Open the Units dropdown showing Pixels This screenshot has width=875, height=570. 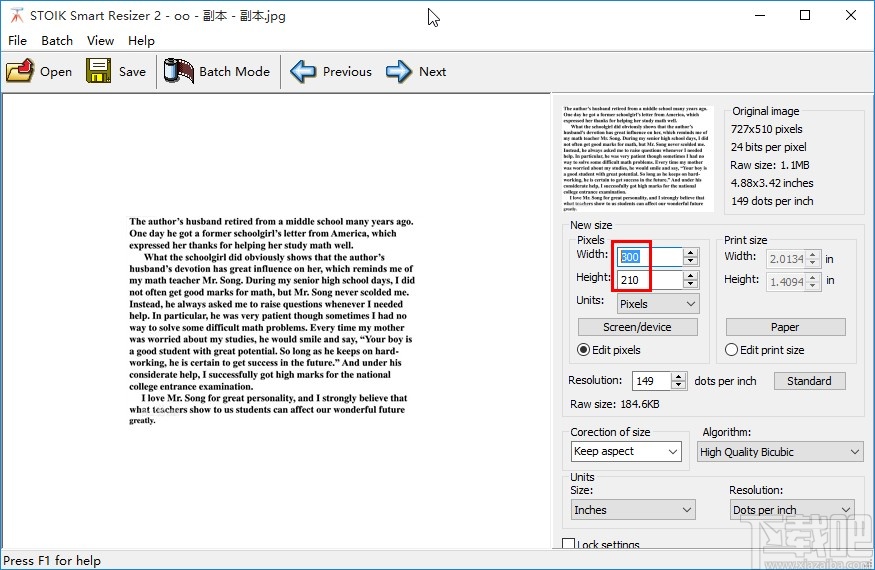pyautogui.click(x=658, y=304)
